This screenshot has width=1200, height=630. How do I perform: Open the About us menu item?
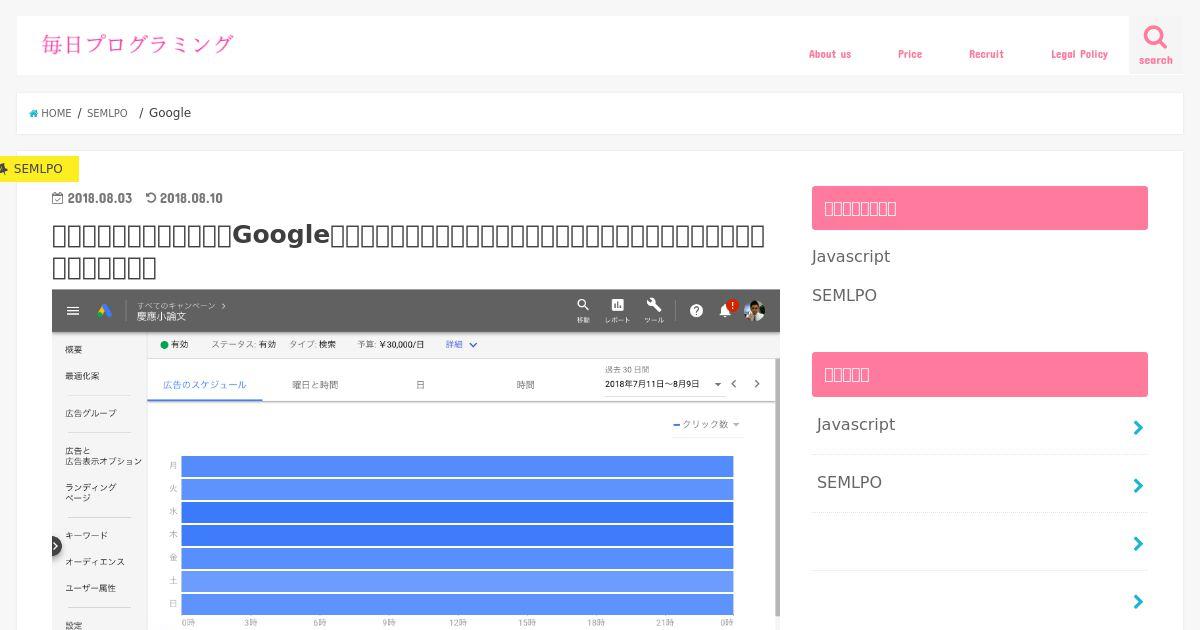pos(830,54)
